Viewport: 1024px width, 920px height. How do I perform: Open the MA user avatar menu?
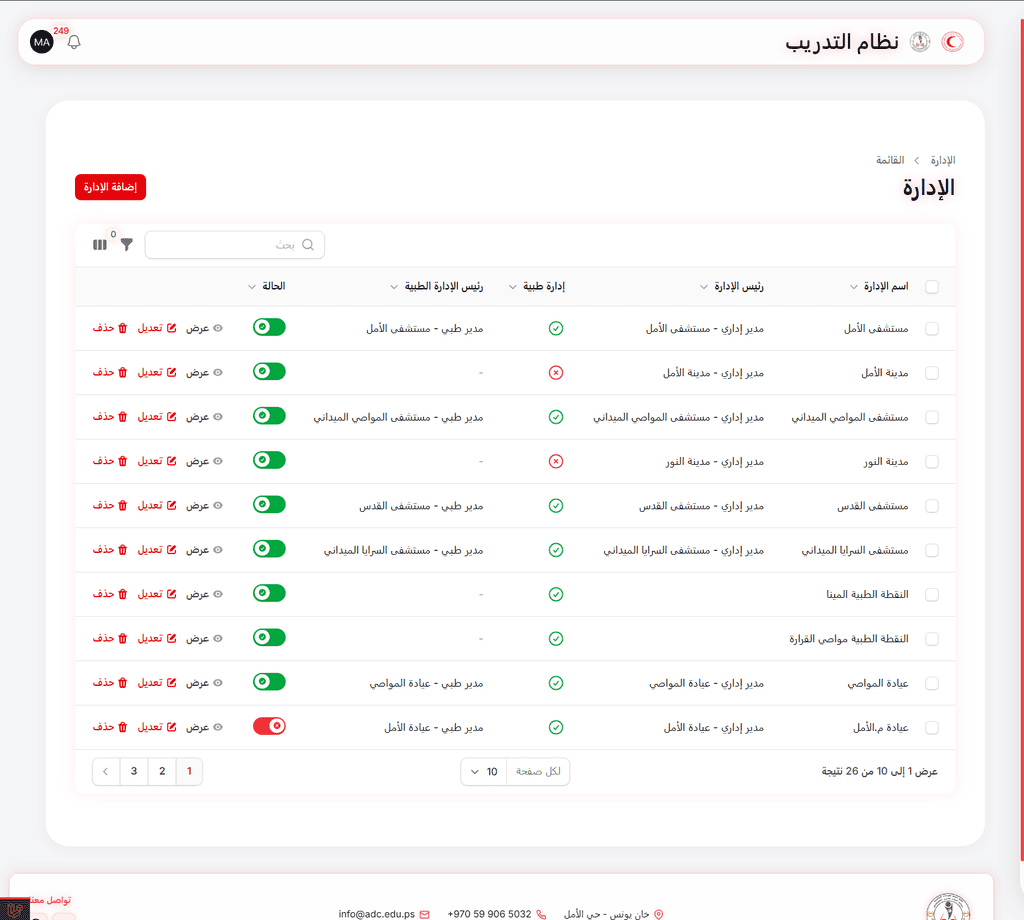pos(42,42)
